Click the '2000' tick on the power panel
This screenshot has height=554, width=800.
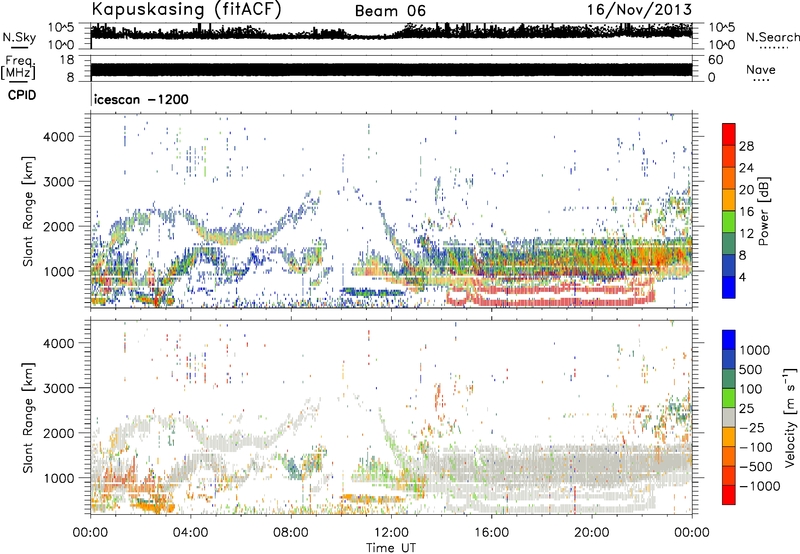point(58,226)
